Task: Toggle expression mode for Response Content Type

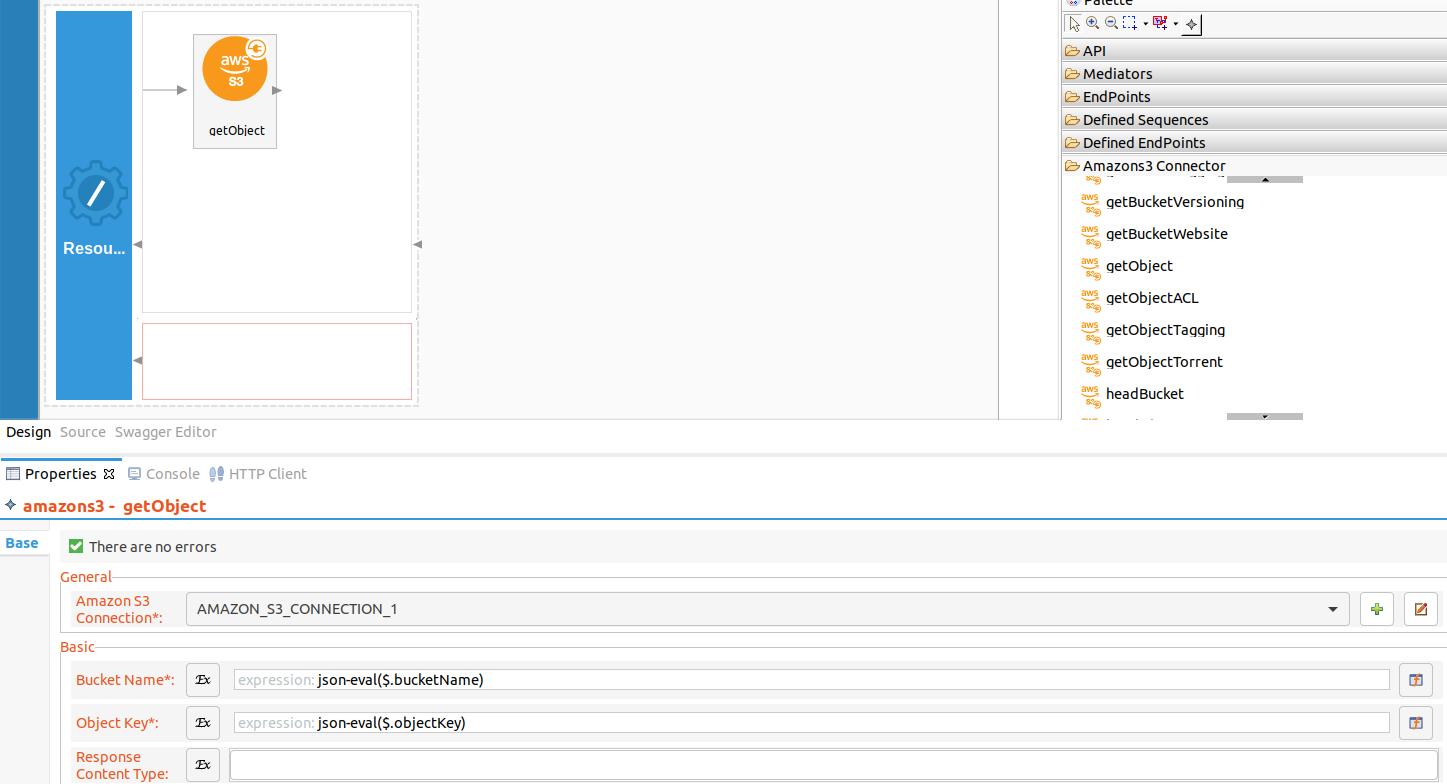Action: tap(203, 765)
